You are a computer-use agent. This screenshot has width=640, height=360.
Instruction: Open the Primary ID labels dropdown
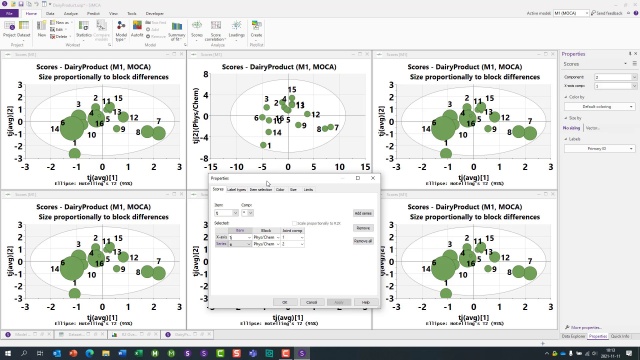tap(599, 149)
